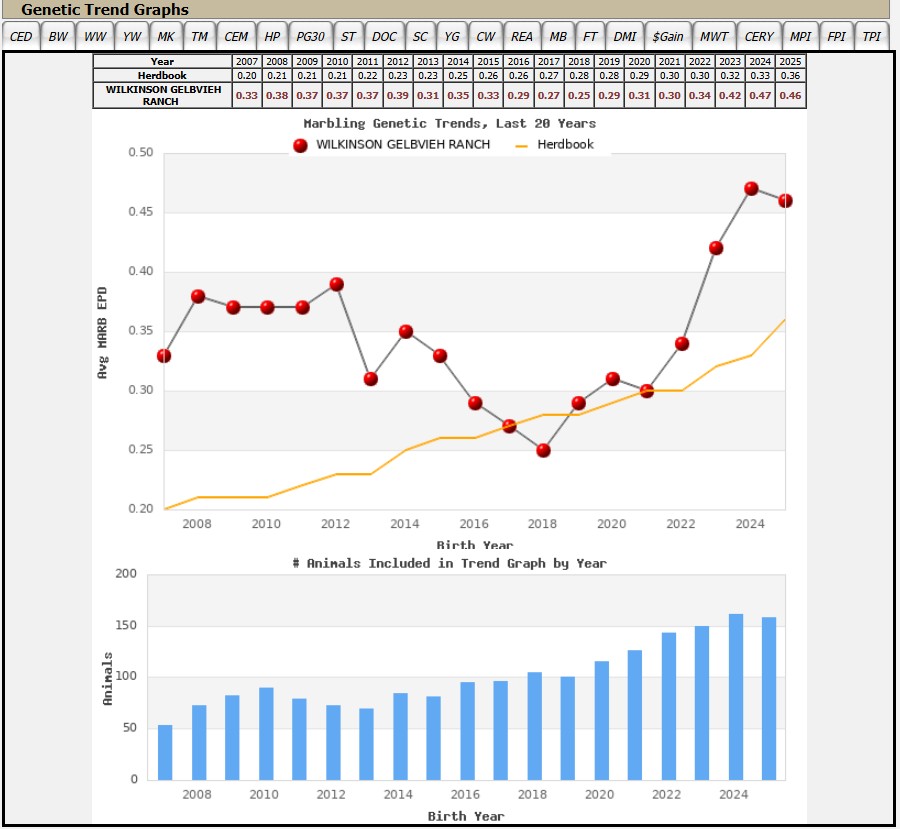Select the DMI tab
Screen dimensions: 900x829
click(624, 36)
